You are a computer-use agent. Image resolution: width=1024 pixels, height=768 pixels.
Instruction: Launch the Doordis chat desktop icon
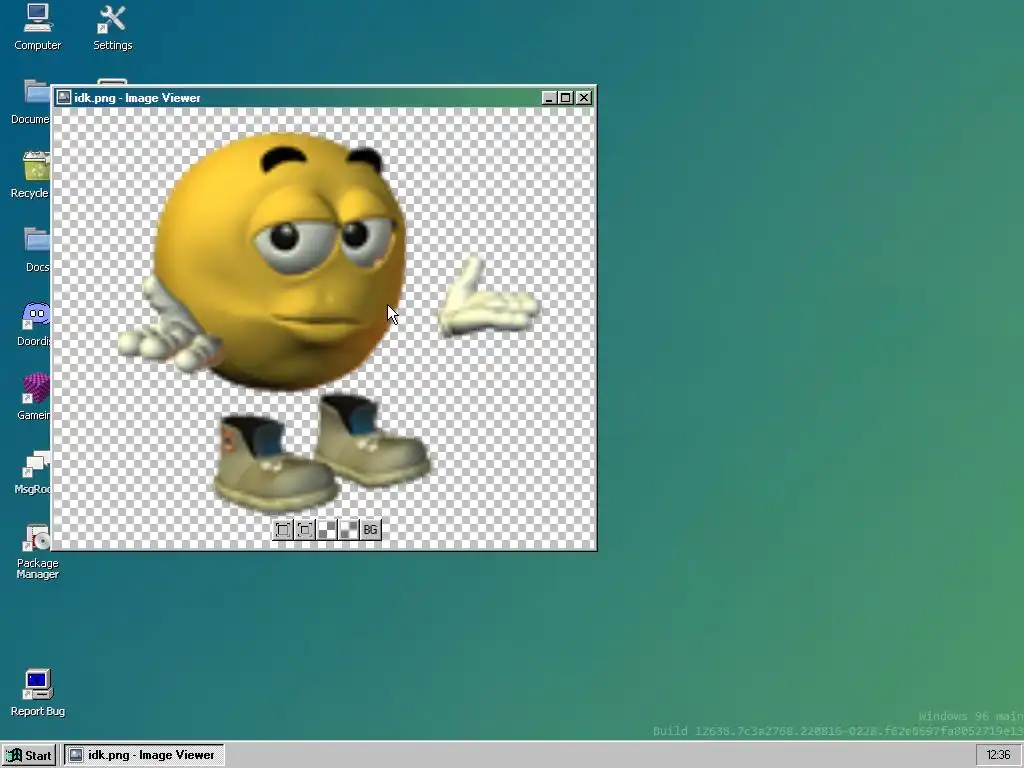click(34, 324)
